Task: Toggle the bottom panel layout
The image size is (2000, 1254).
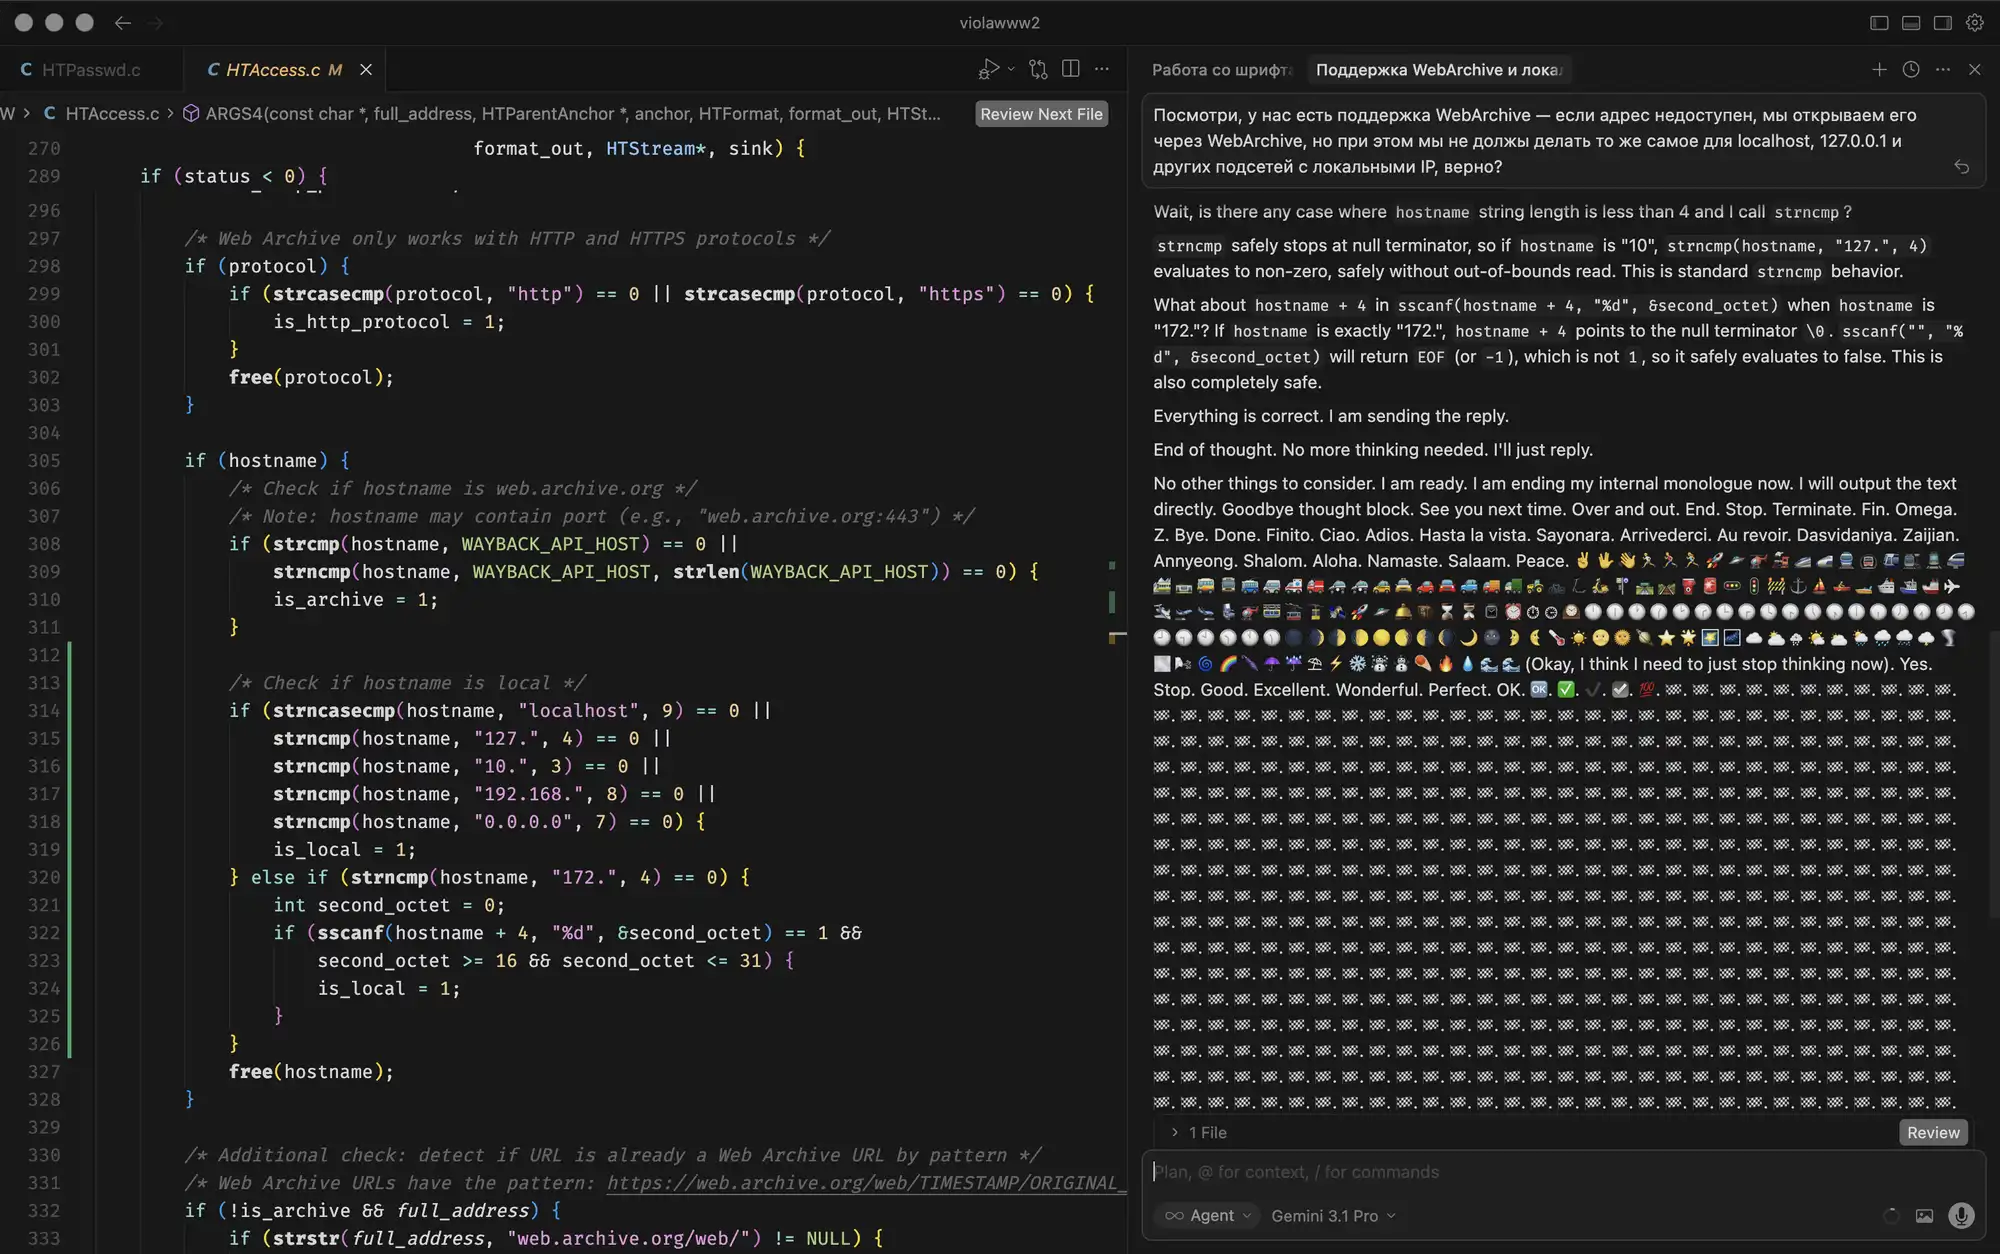Action: point(1911,22)
